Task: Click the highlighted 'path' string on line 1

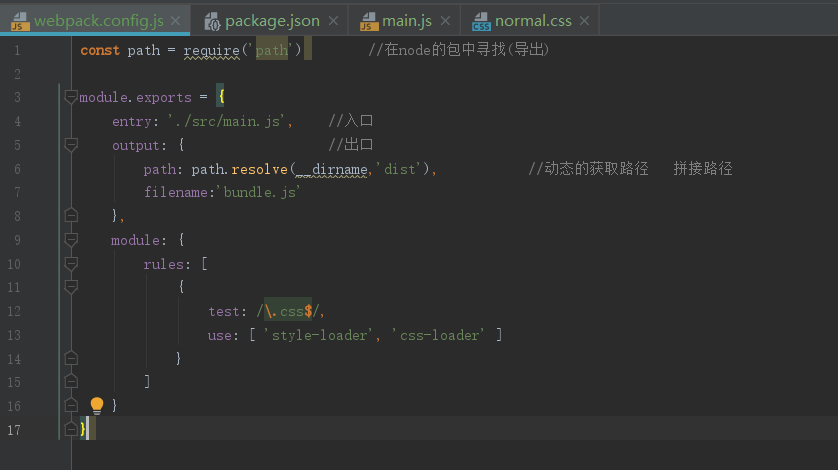Action: 271,50
